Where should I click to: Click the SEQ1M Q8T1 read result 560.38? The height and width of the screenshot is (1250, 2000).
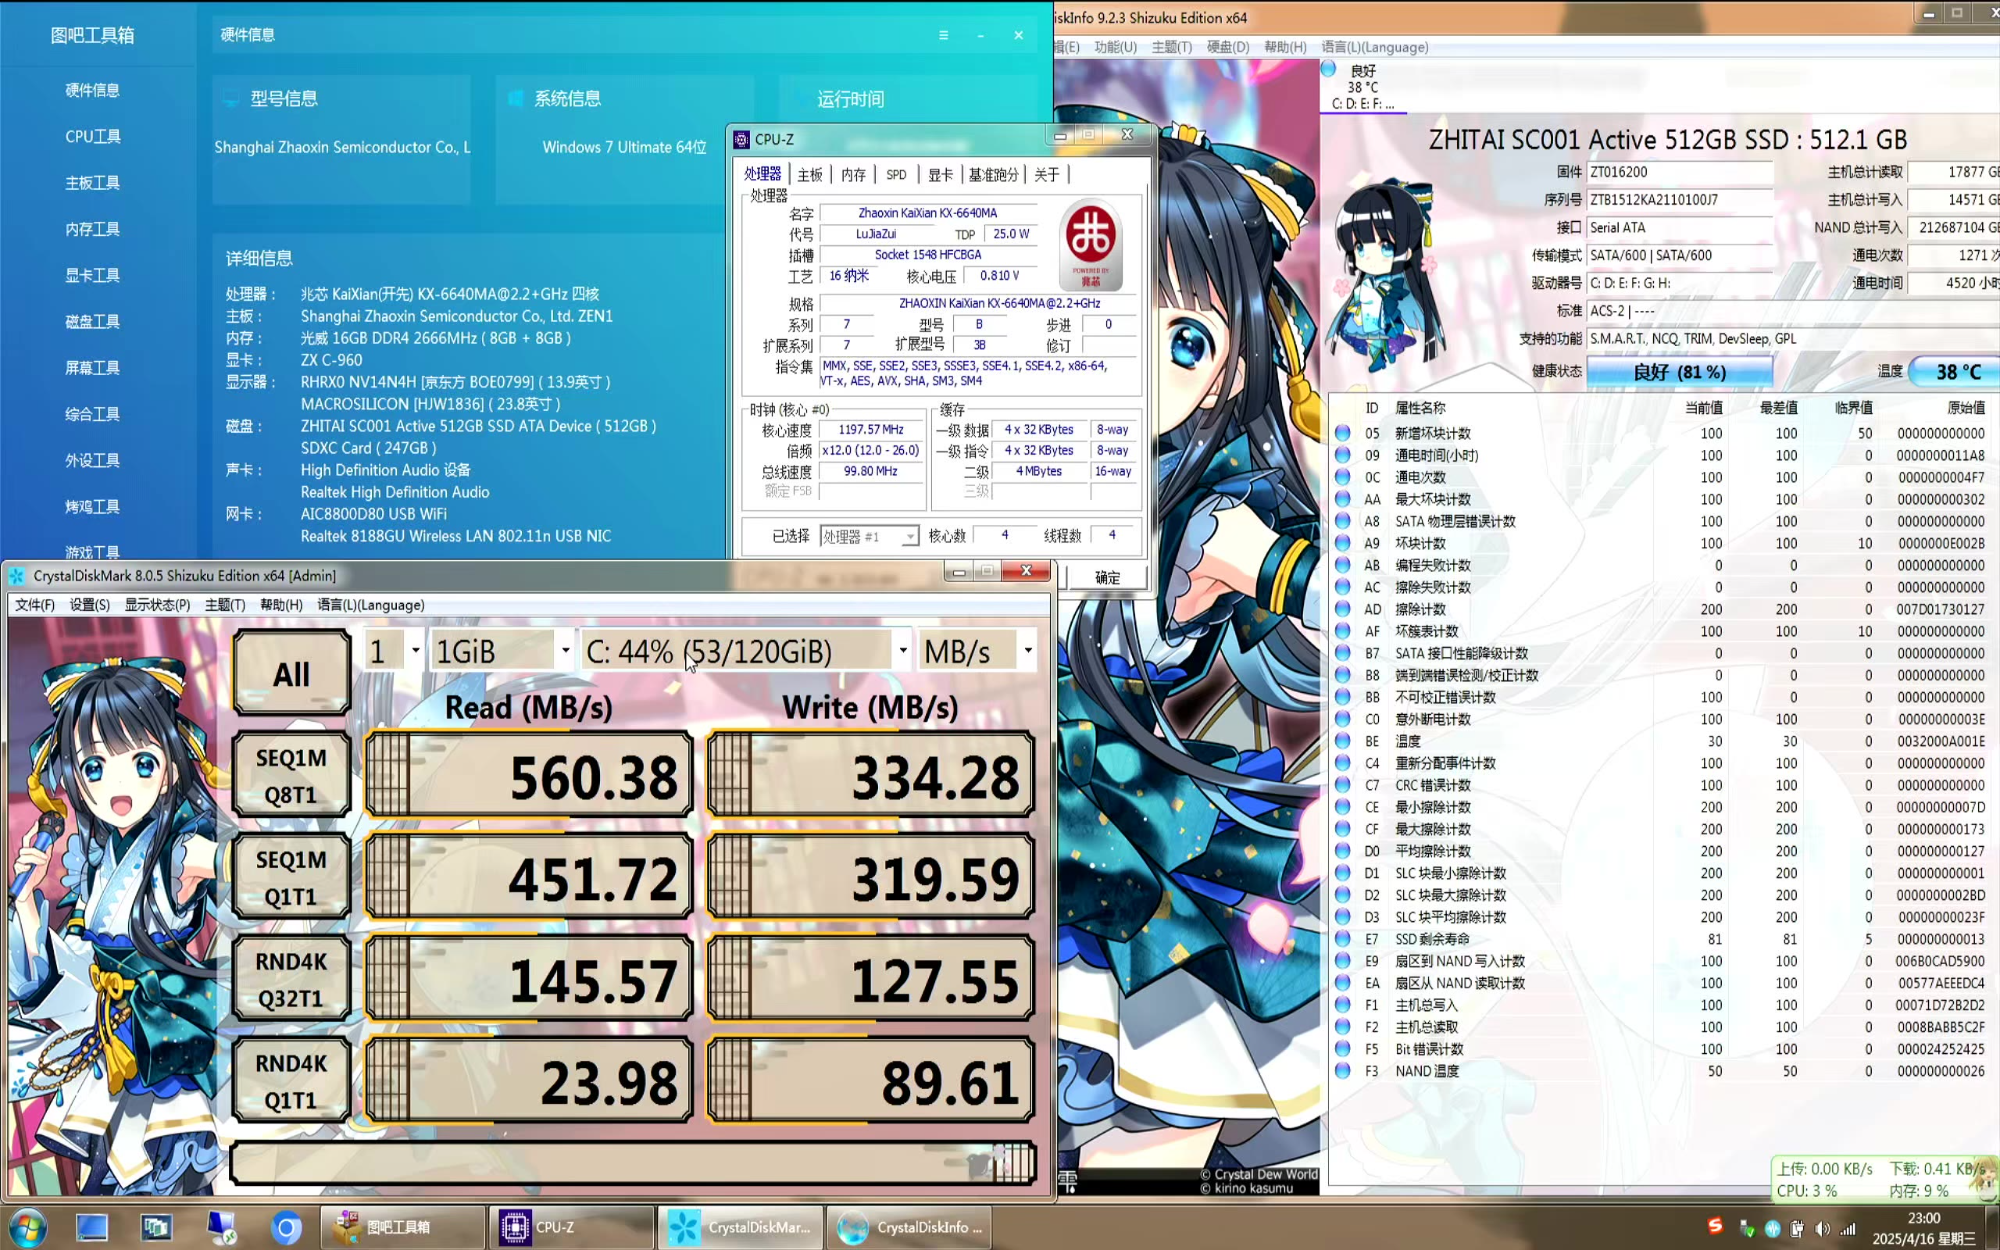(x=530, y=775)
